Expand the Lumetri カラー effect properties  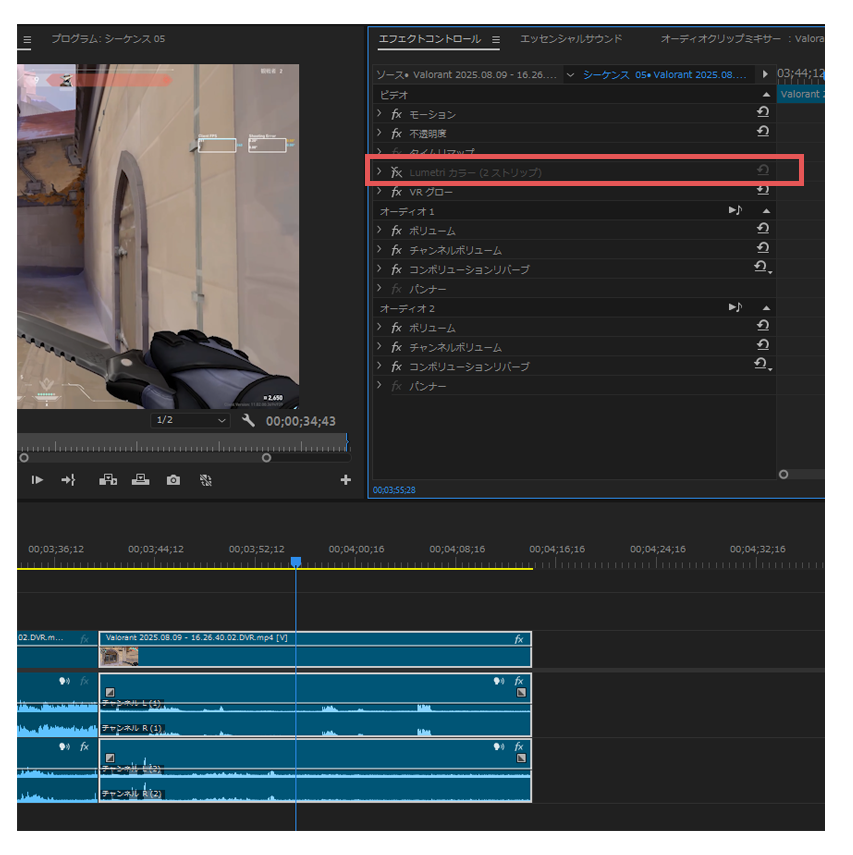pos(379,172)
